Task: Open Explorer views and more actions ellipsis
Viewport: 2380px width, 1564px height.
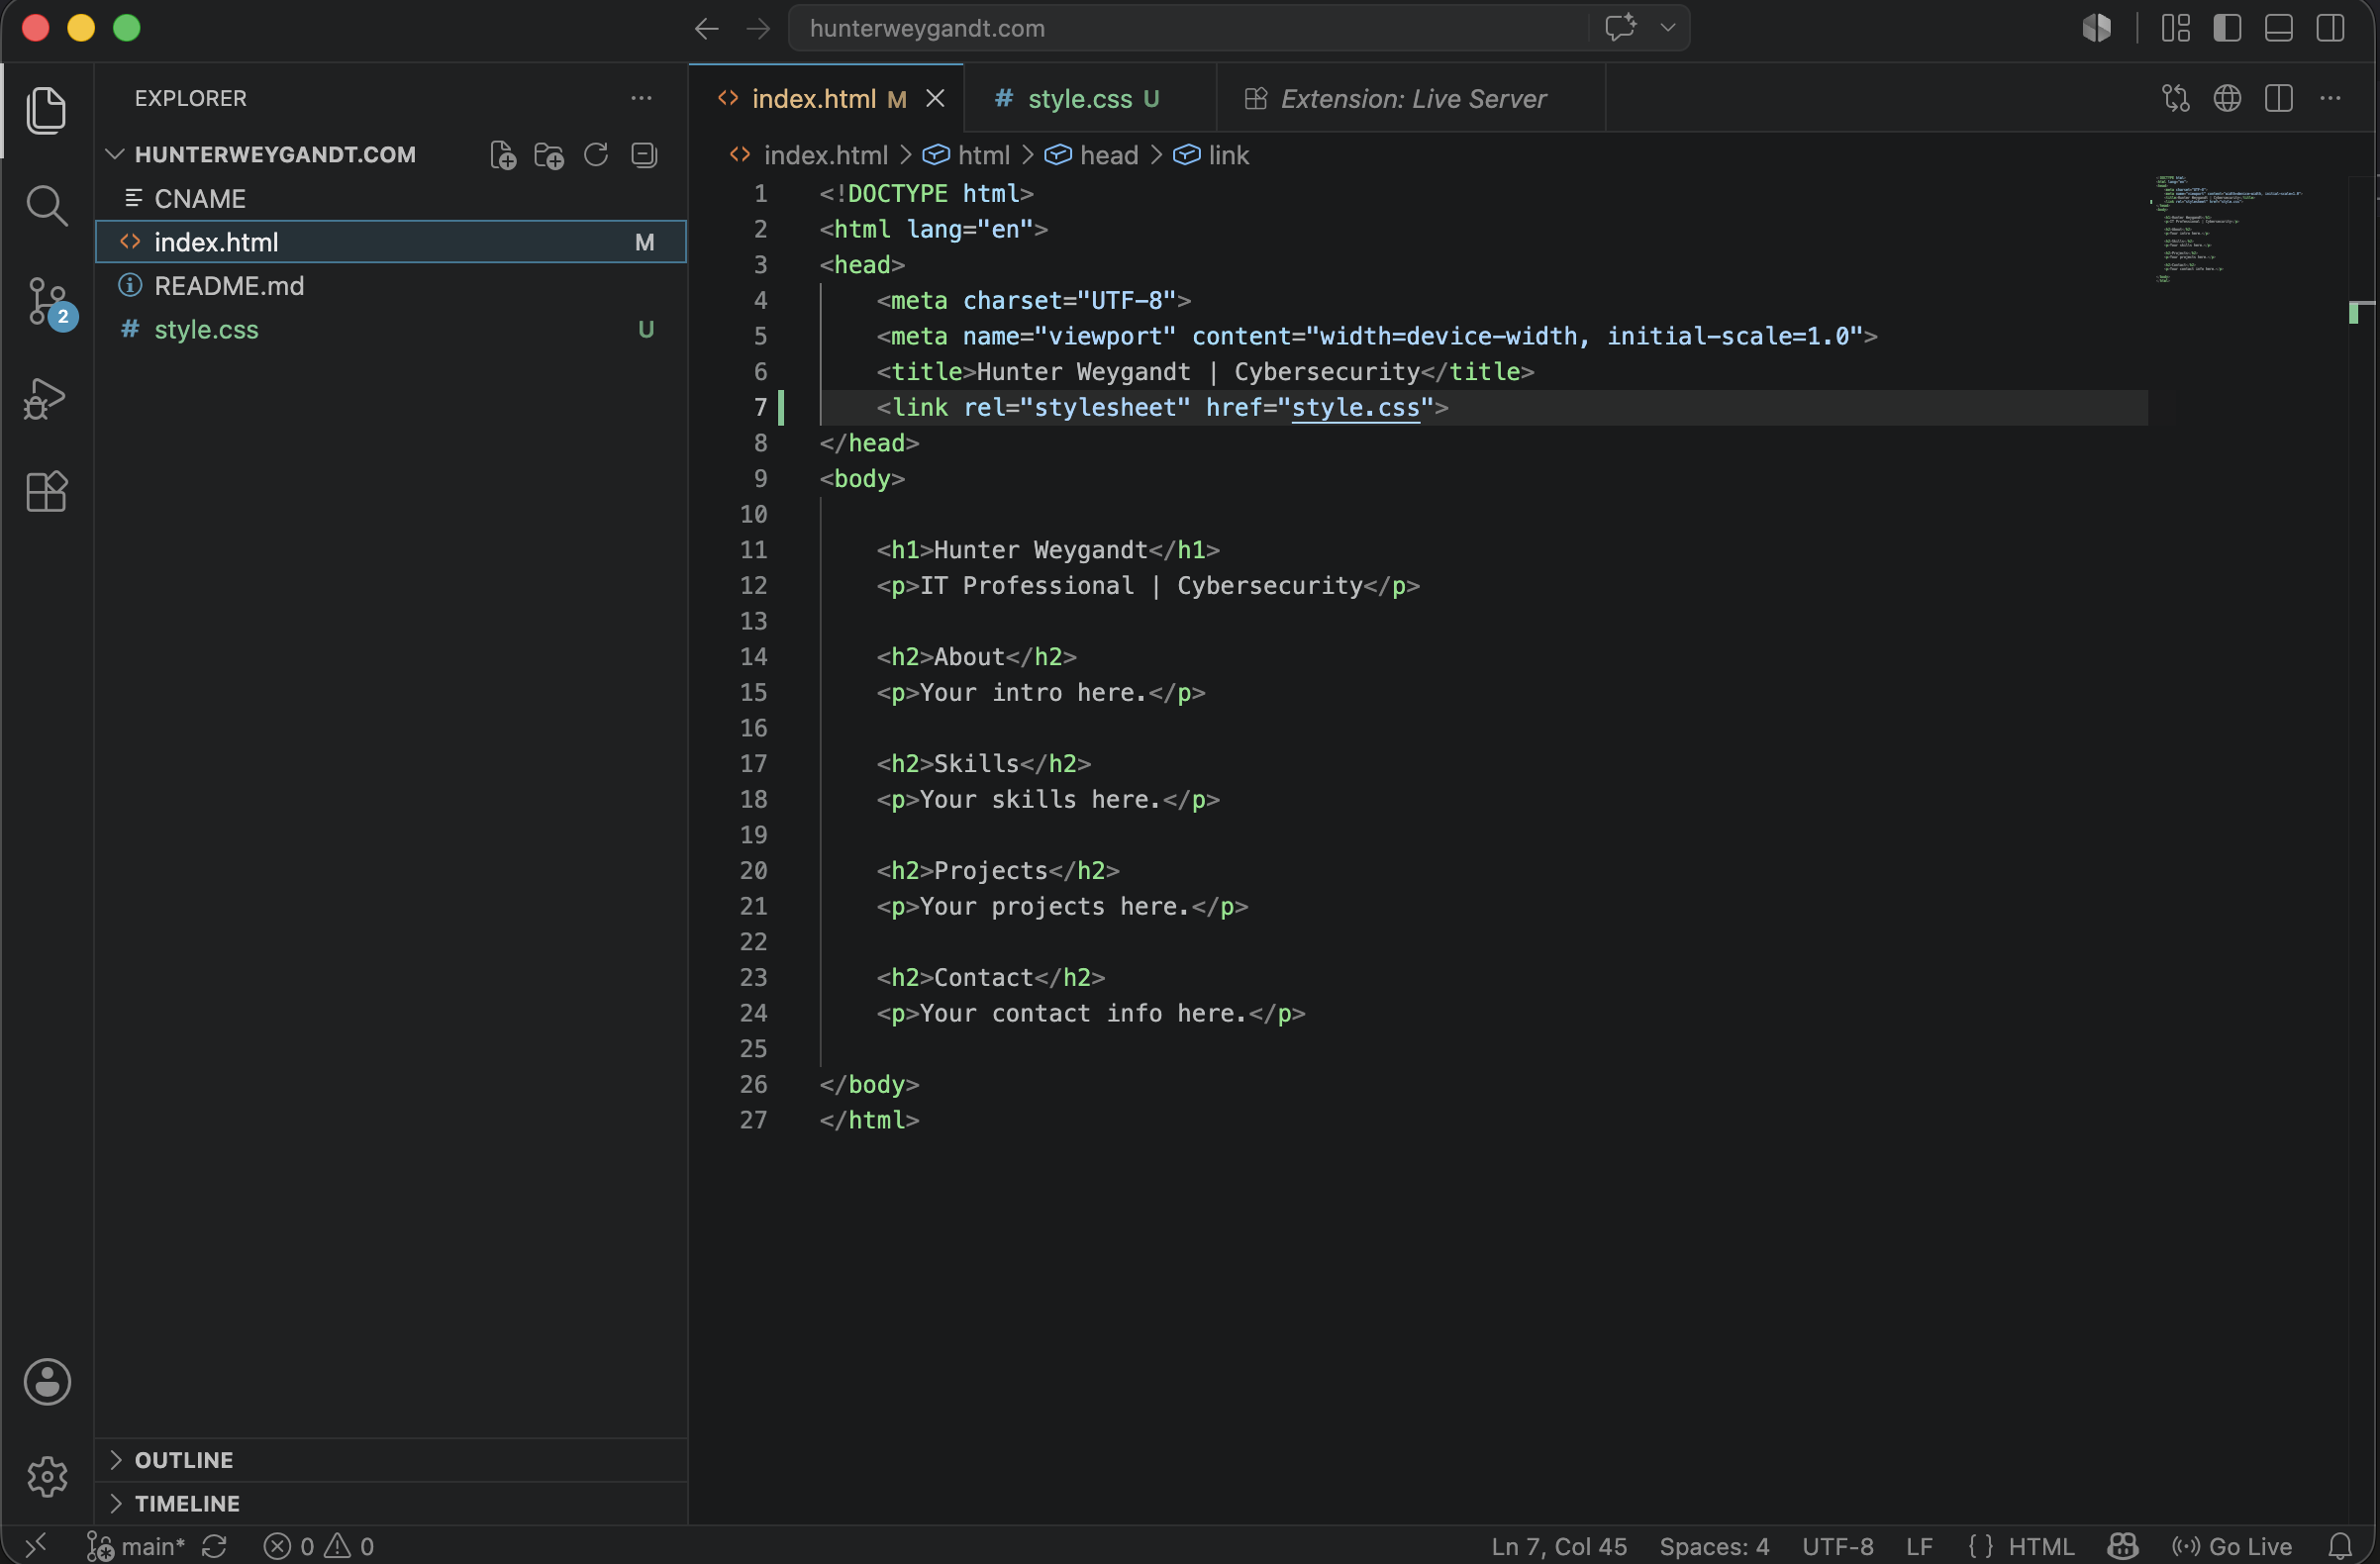Action: tap(641, 98)
